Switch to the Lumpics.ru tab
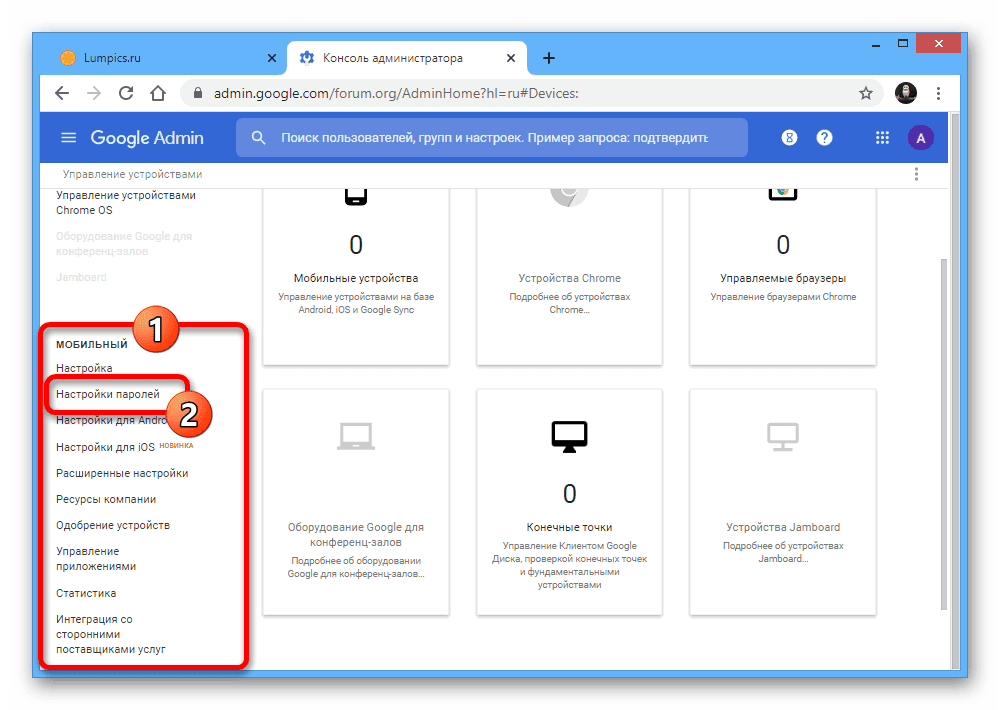Image resolution: width=1000 pixels, height=710 pixels. pos(168,58)
